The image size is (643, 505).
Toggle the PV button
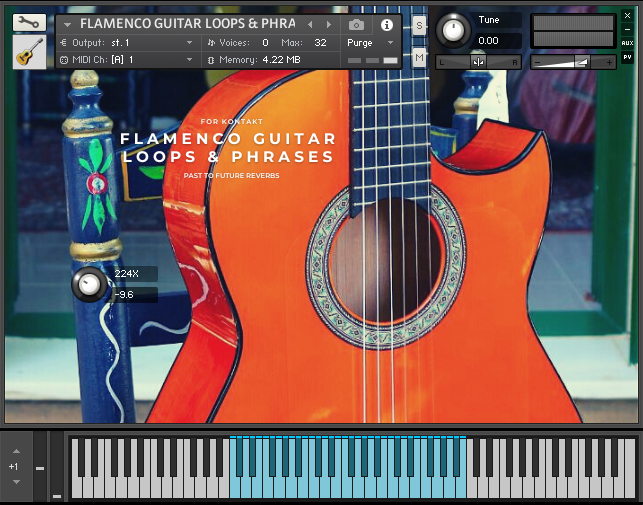[x=627, y=57]
